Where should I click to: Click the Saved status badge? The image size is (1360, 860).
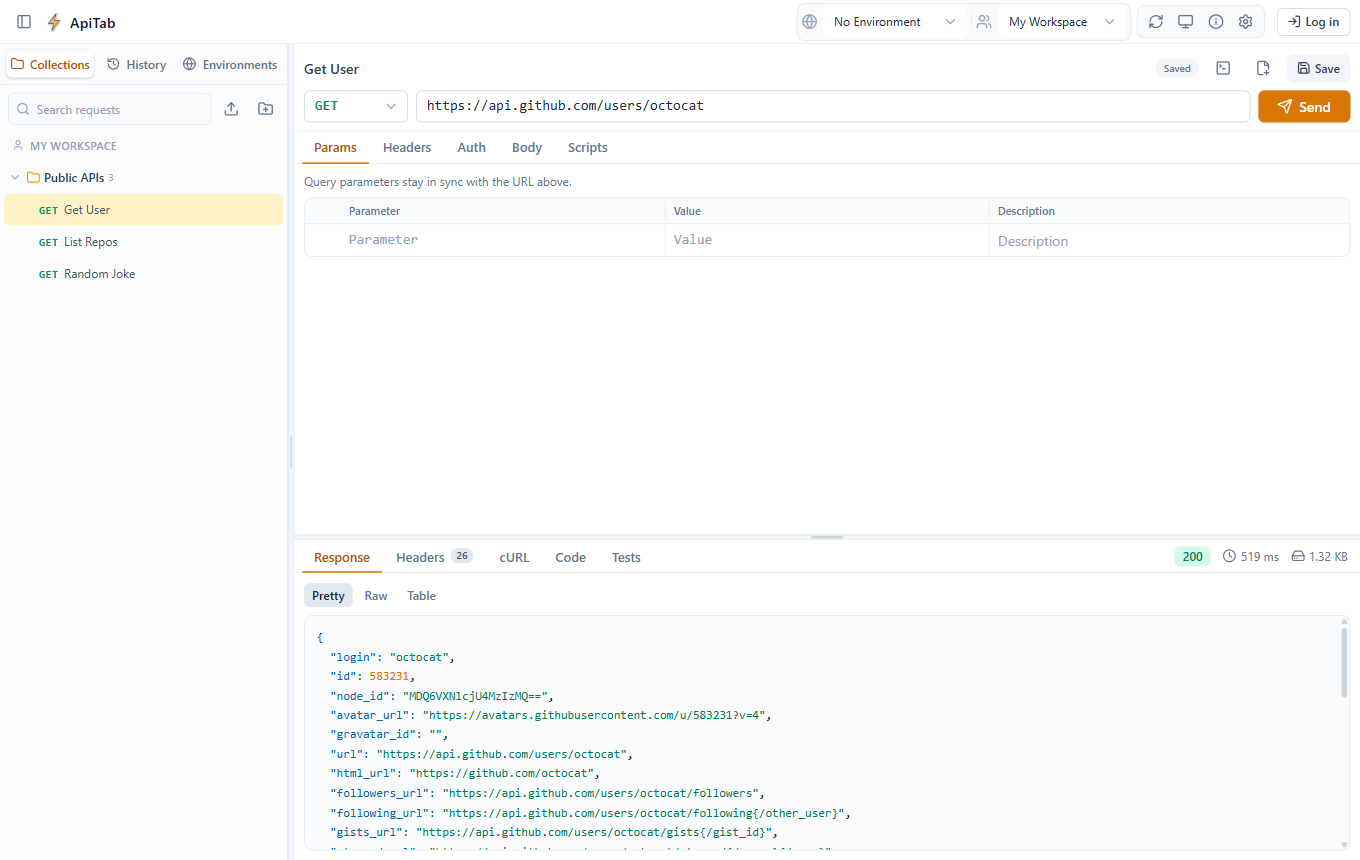(1177, 68)
